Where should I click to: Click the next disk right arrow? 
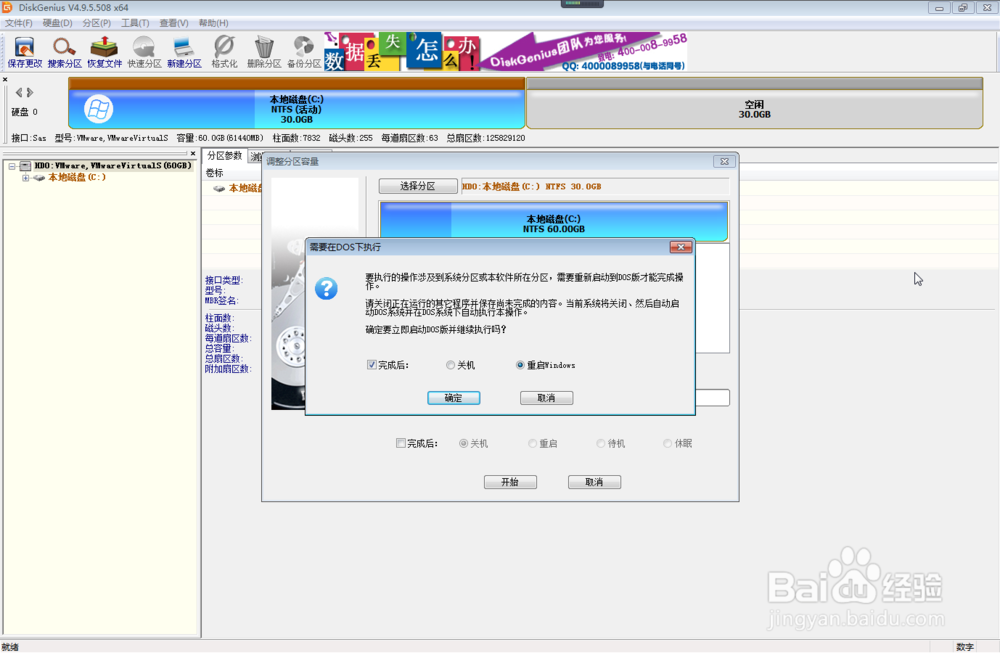30,92
